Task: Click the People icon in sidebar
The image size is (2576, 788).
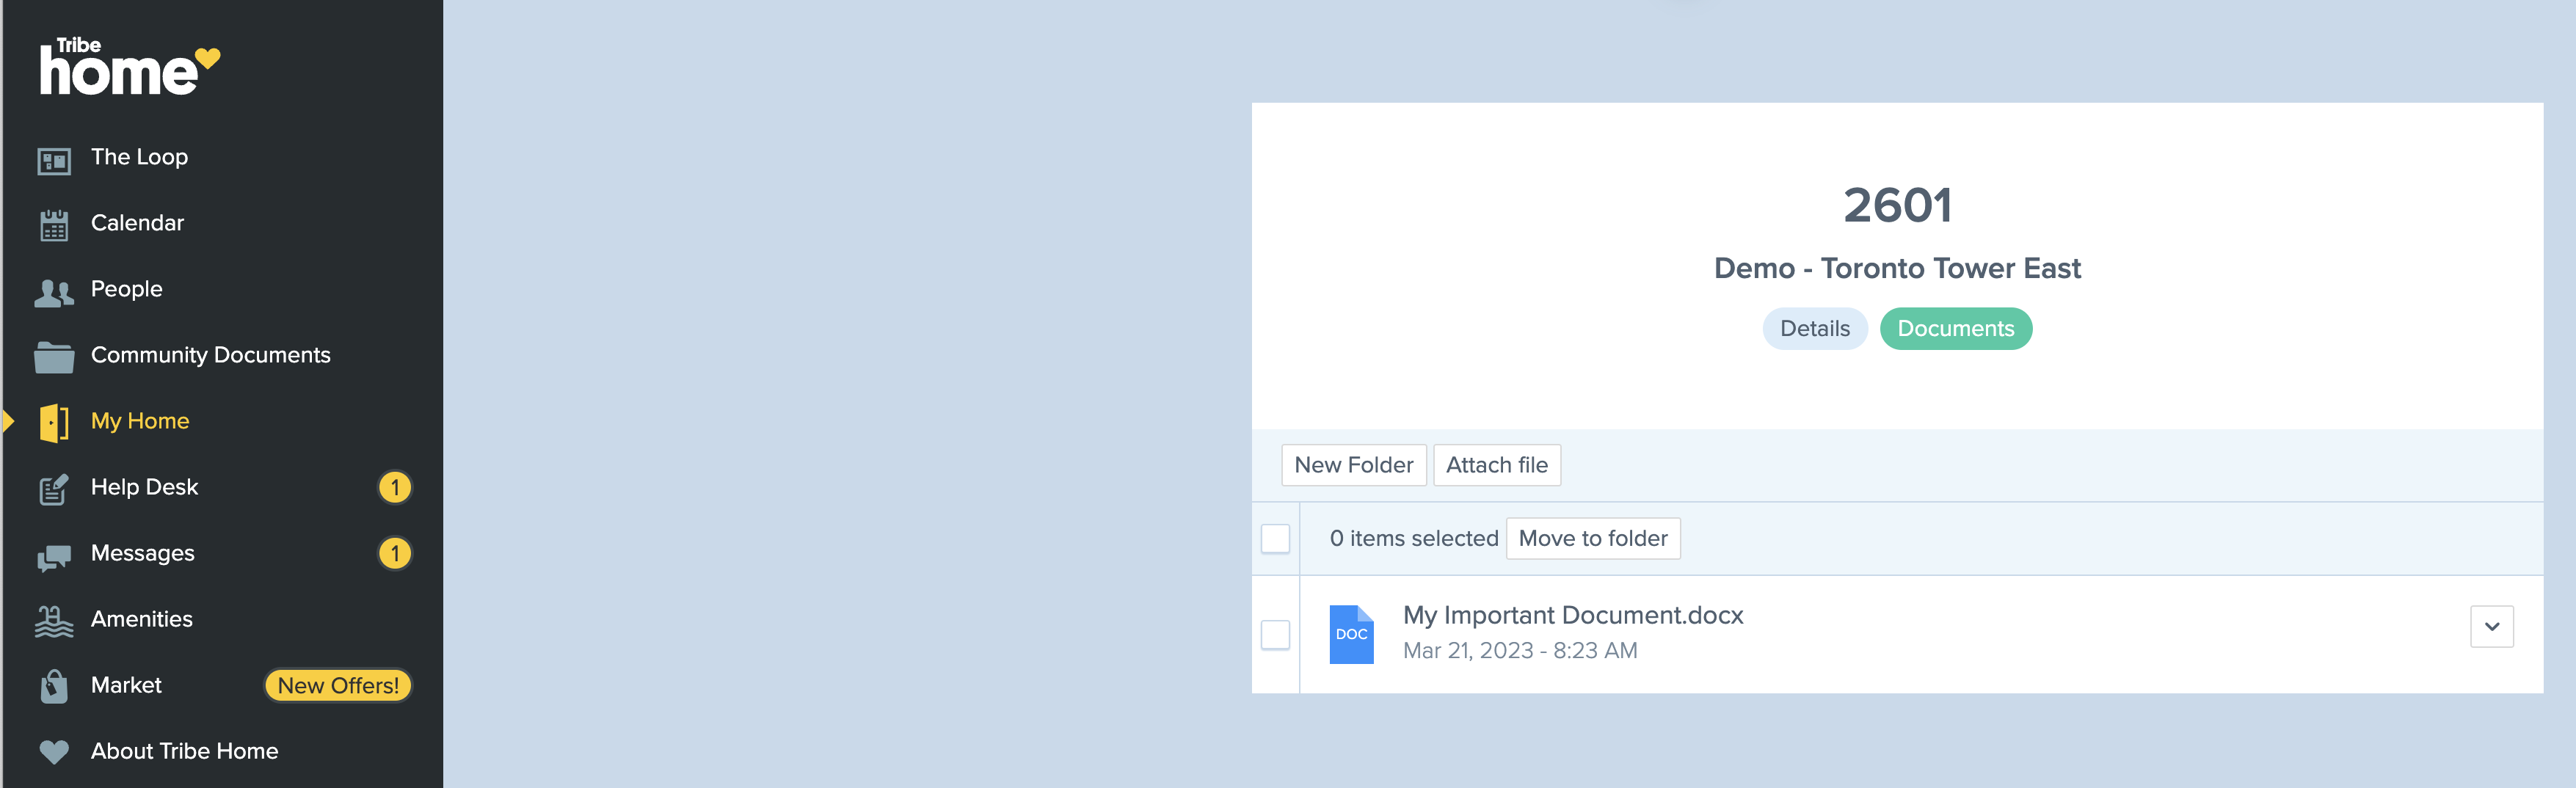Action: (54, 292)
